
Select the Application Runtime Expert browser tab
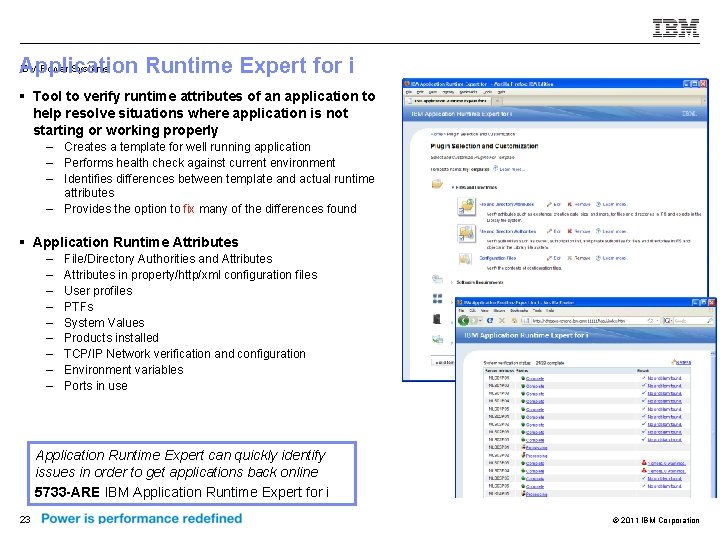pos(448,101)
